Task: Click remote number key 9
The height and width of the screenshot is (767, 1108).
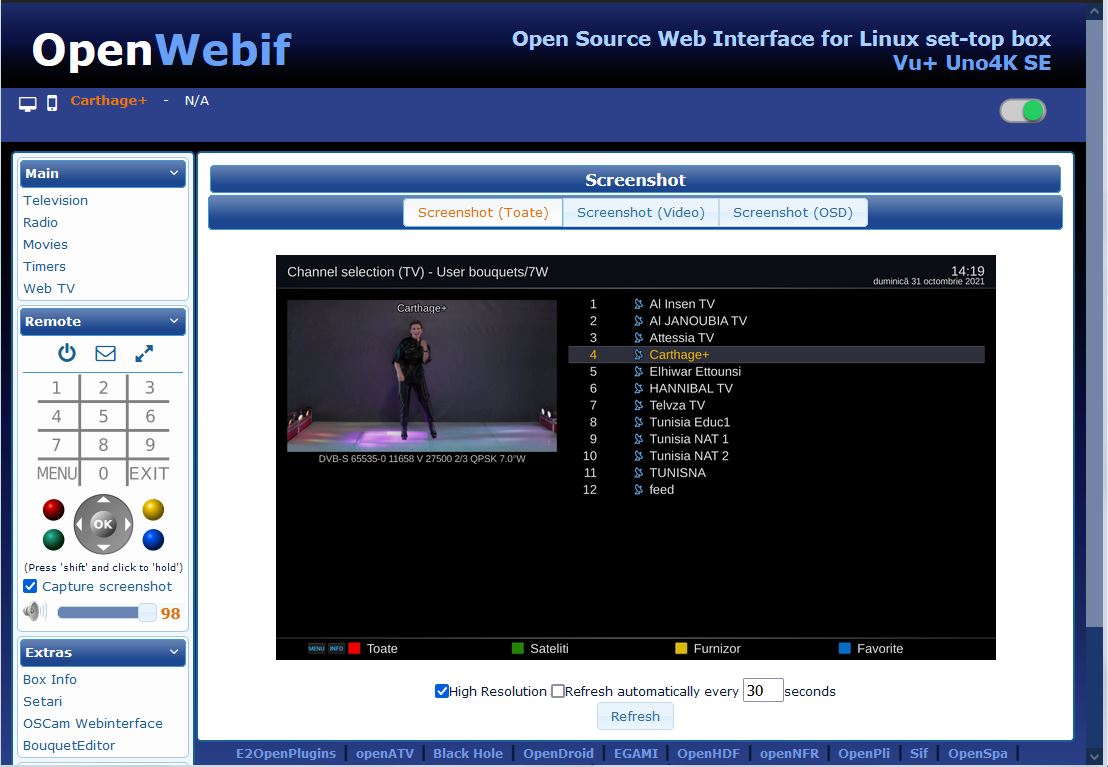Action: point(150,445)
